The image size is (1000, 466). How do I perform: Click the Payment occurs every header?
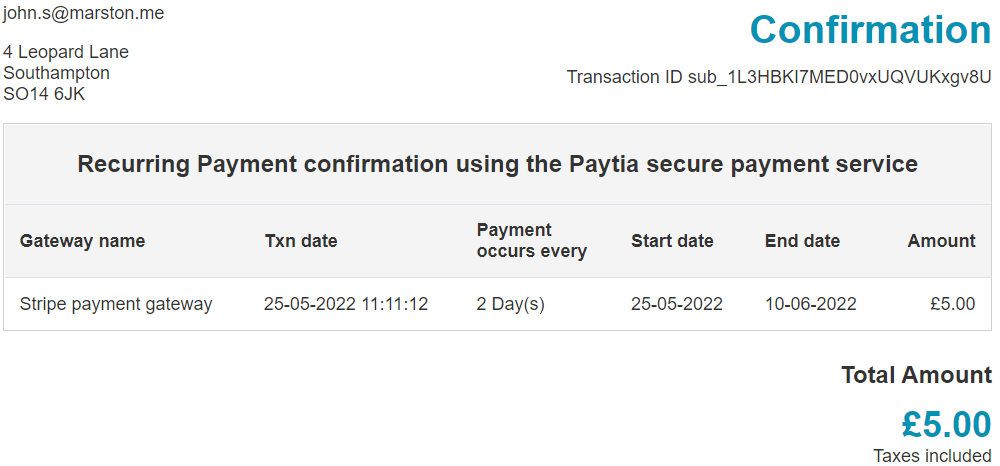pos(531,240)
